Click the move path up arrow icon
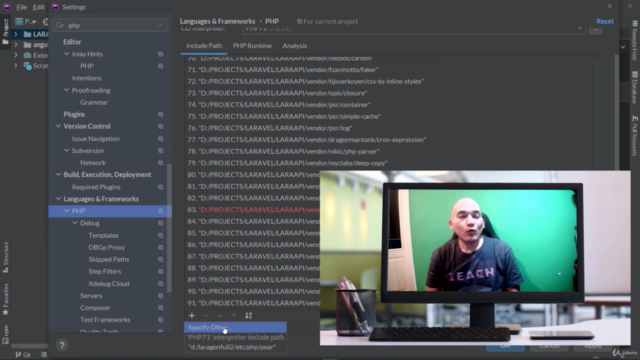 [220, 315]
